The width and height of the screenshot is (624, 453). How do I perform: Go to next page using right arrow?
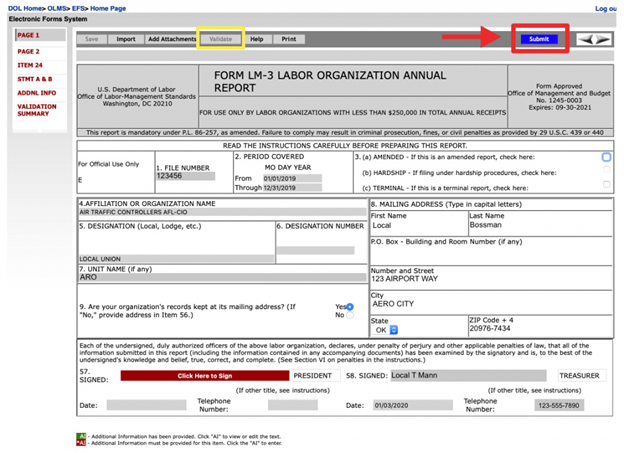601,39
